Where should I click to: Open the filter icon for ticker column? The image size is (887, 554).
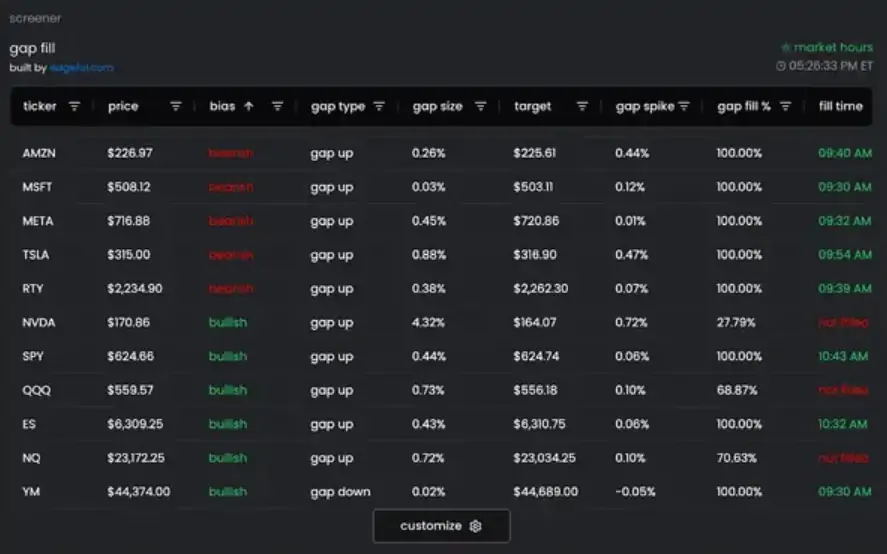click(x=74, y=106)
